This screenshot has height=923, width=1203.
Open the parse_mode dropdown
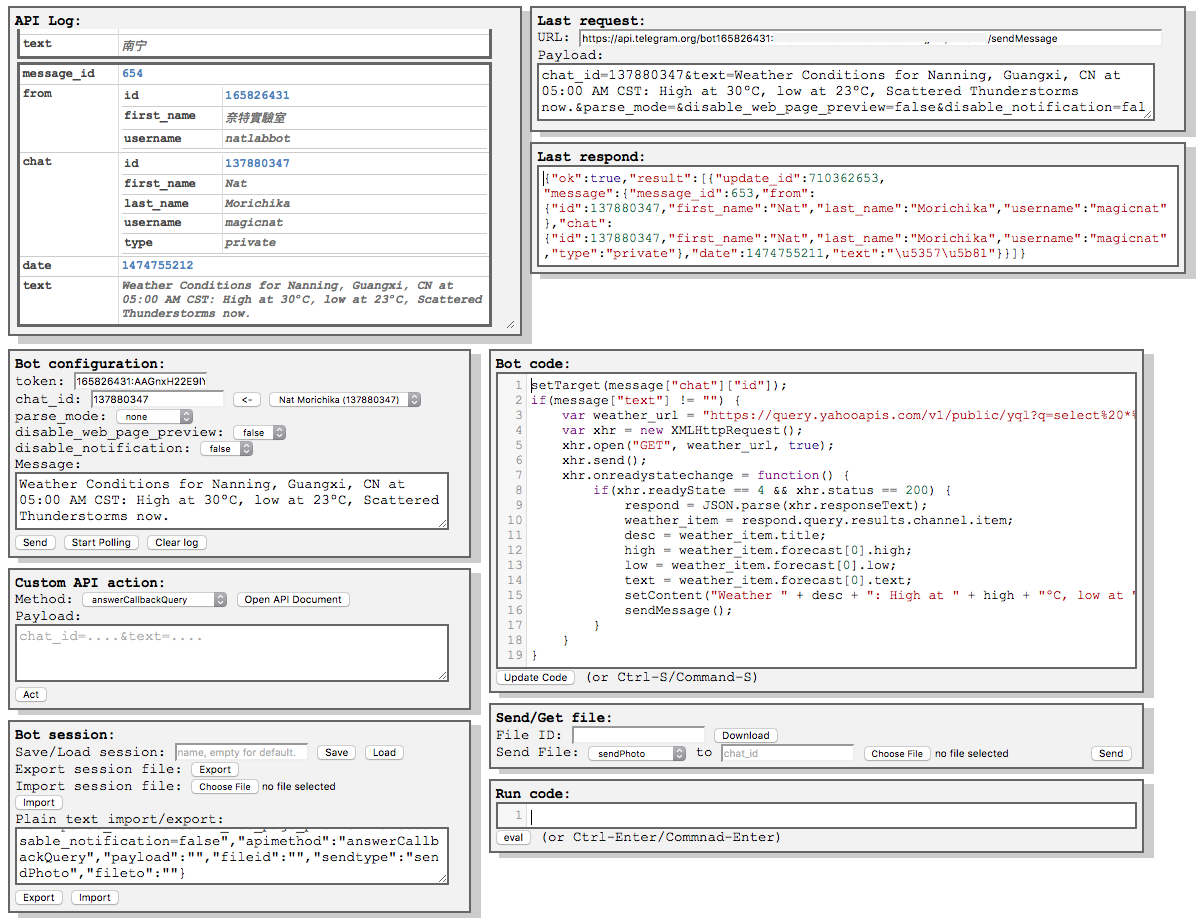click(x=153, y=416)
